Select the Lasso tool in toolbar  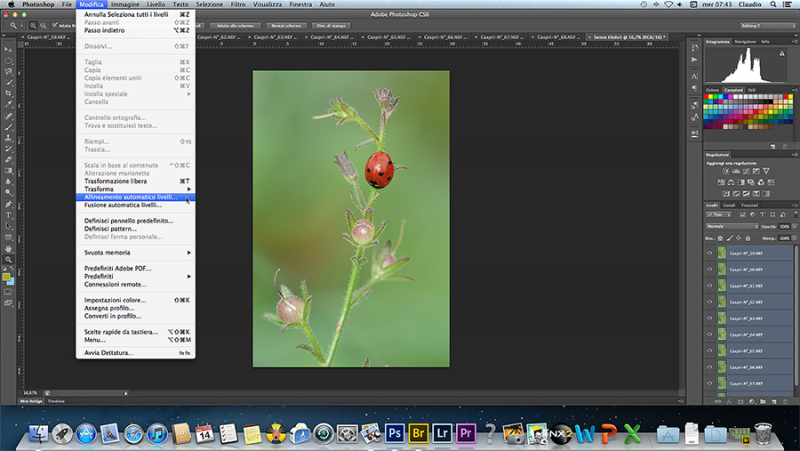8,71
